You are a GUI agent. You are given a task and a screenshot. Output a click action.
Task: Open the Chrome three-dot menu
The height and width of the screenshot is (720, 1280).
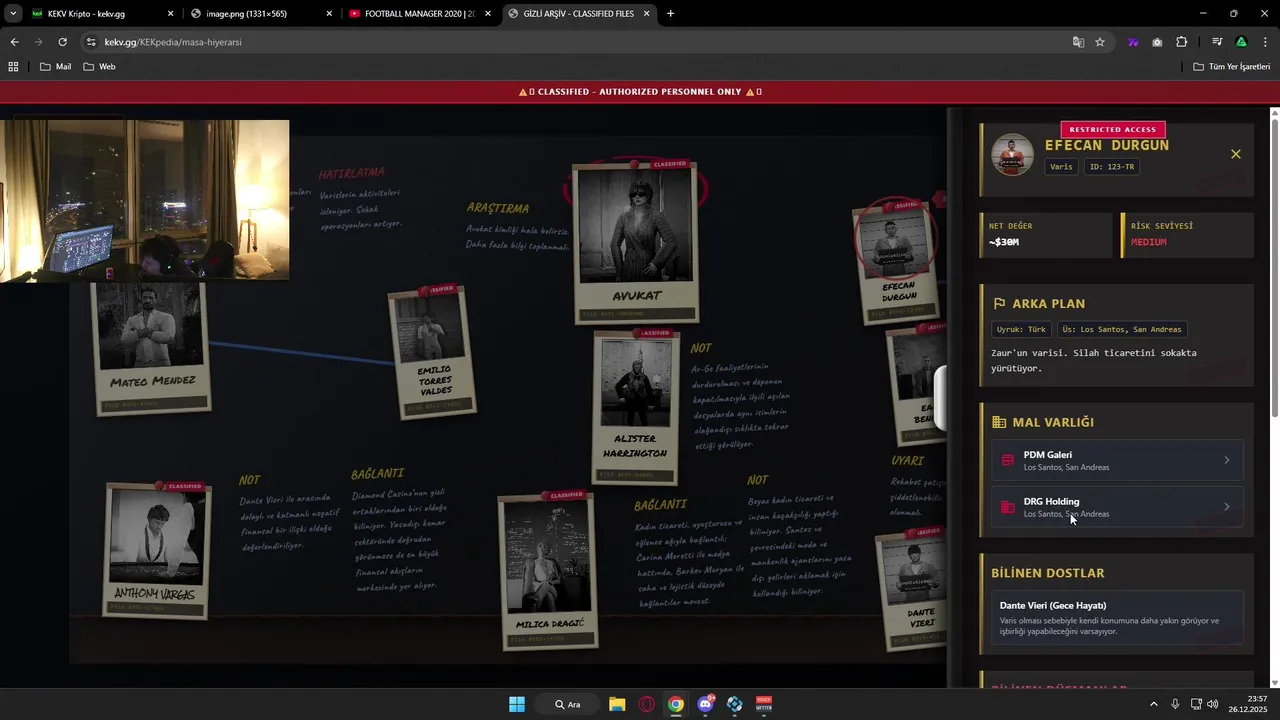click(x=1265, y=42)
